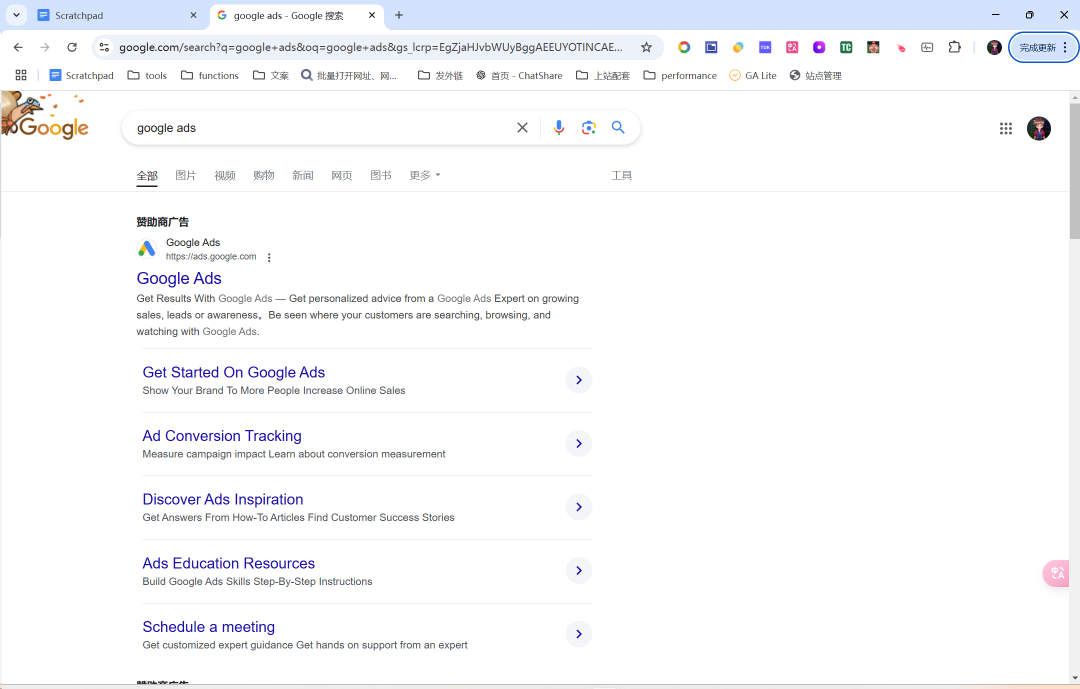Click the 完成更新 update button

point(1043,47)
